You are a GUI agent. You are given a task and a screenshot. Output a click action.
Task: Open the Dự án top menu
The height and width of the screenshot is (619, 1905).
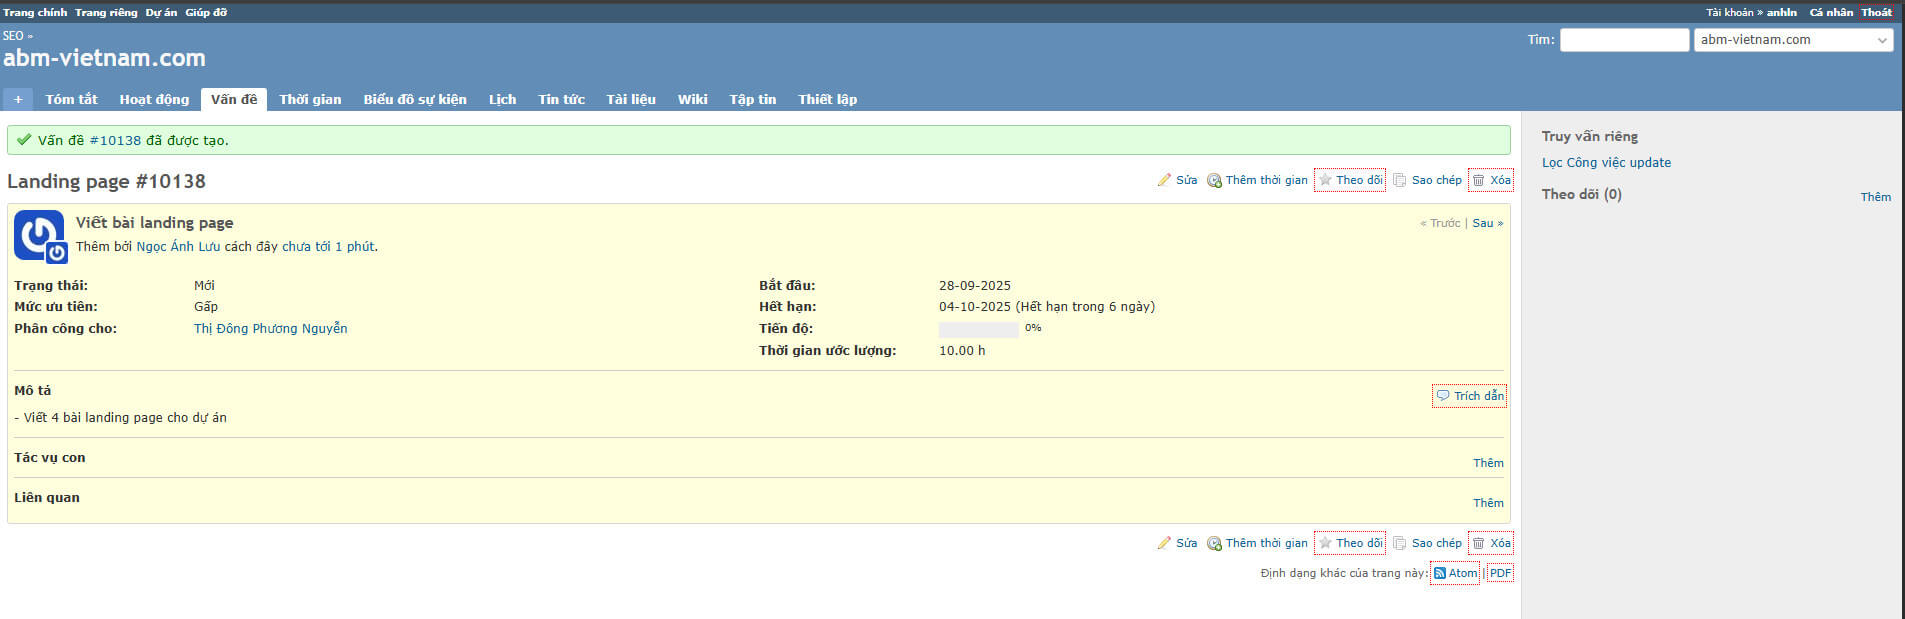pos(161,12)
